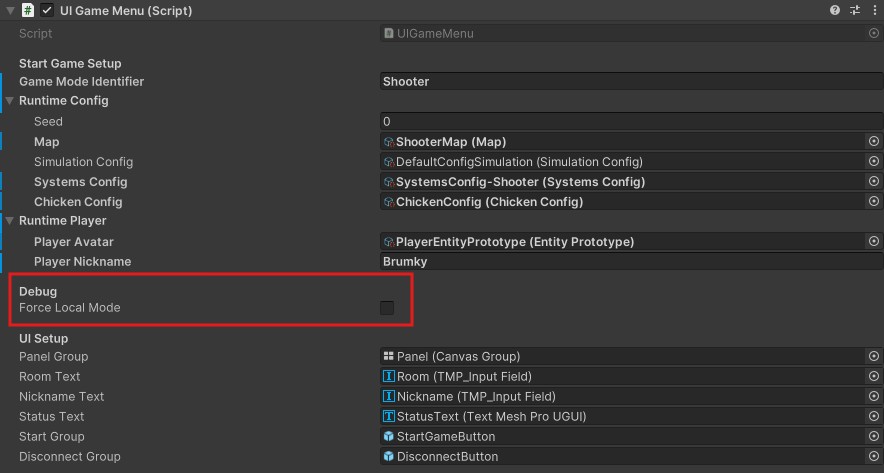Collapse the UI Game Menu component foldout
884x473 pixels.
point(9,10)
